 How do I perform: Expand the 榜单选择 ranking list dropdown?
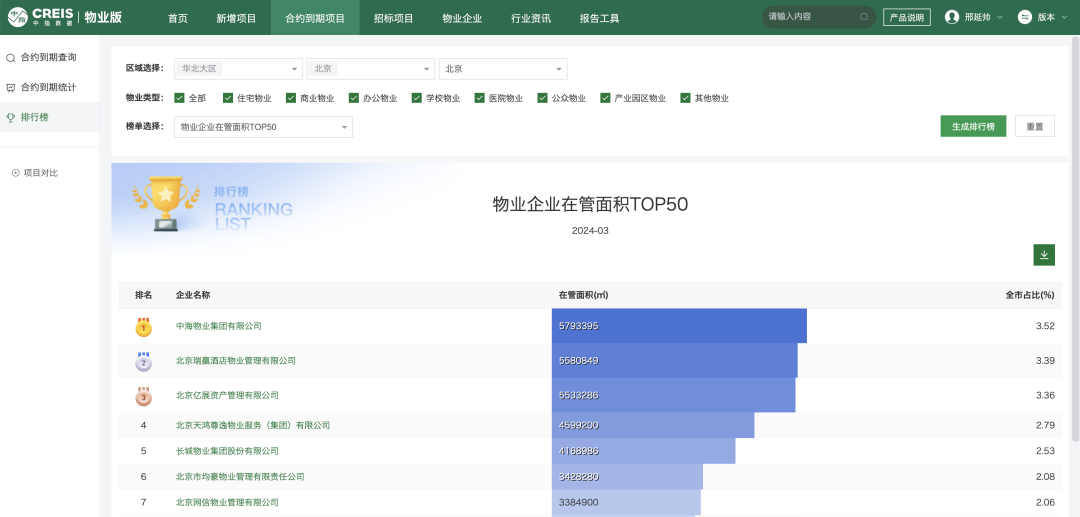(264, 127)
